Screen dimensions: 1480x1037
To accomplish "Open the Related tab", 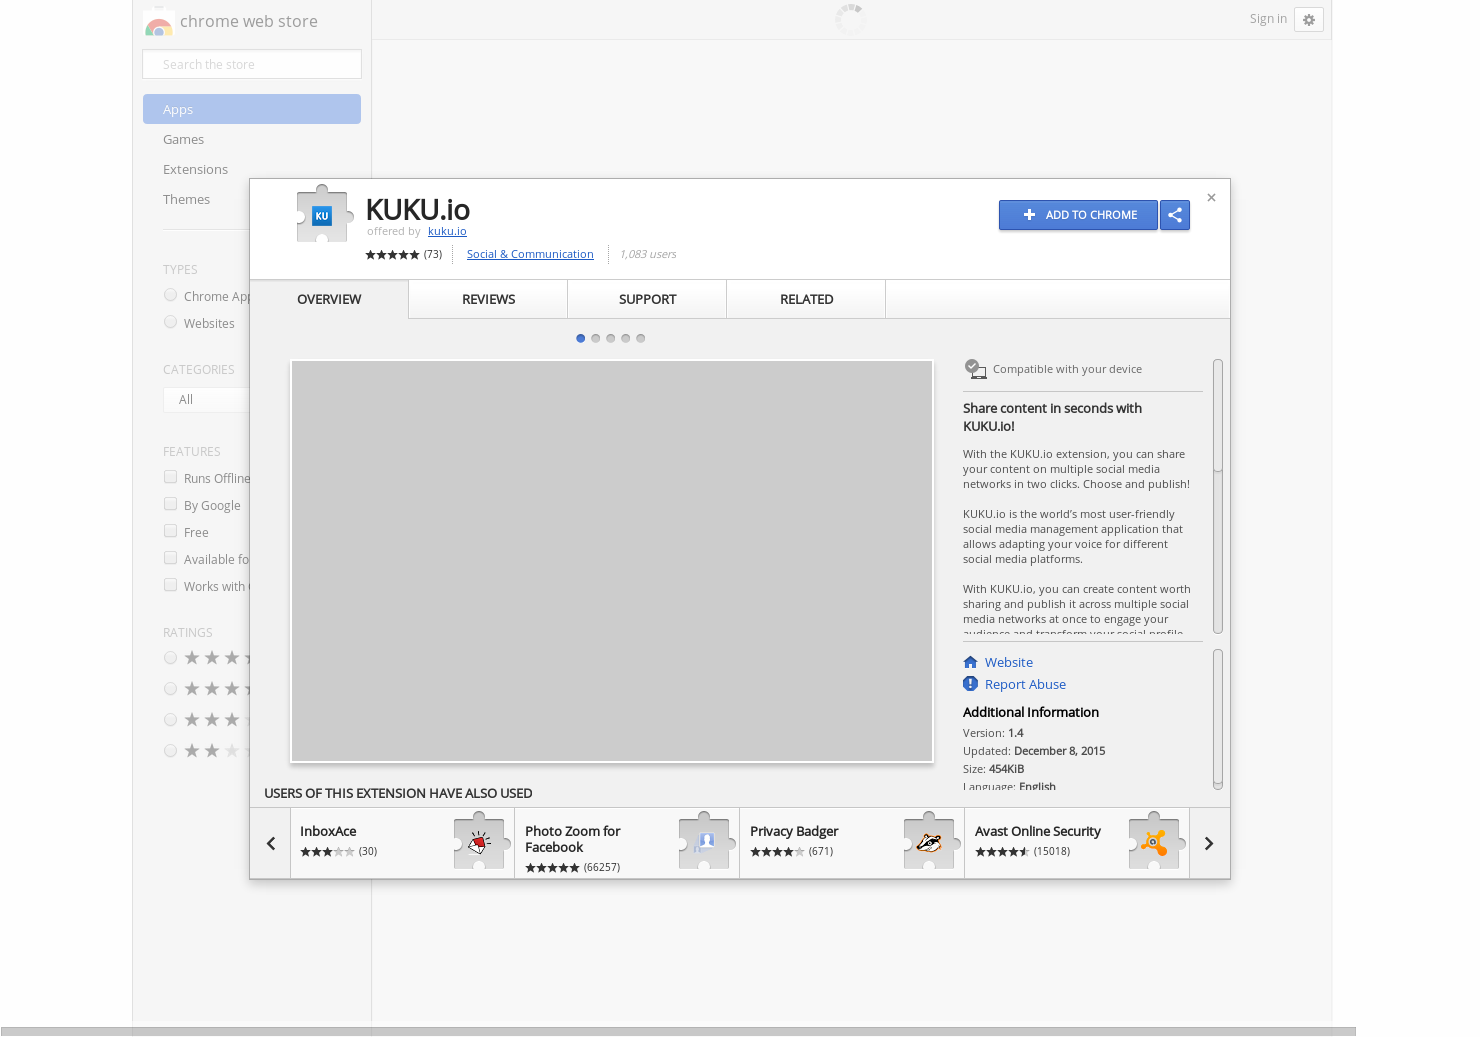I will (x=806, y=299).
